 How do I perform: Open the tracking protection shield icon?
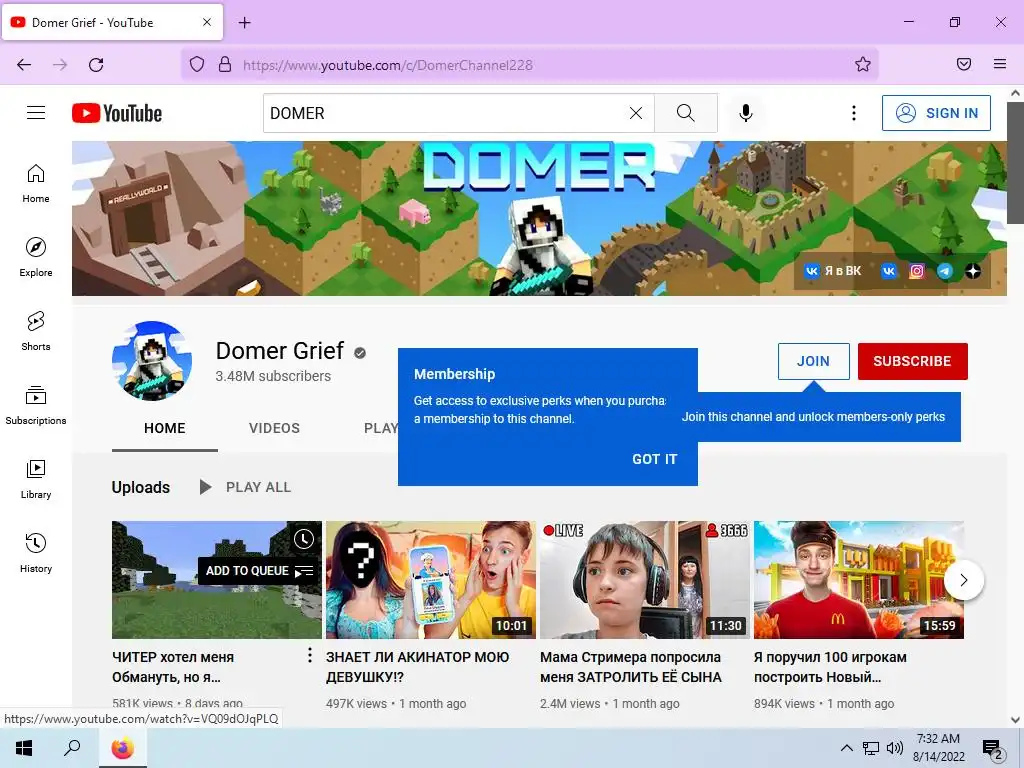click(x=197, y=65)
